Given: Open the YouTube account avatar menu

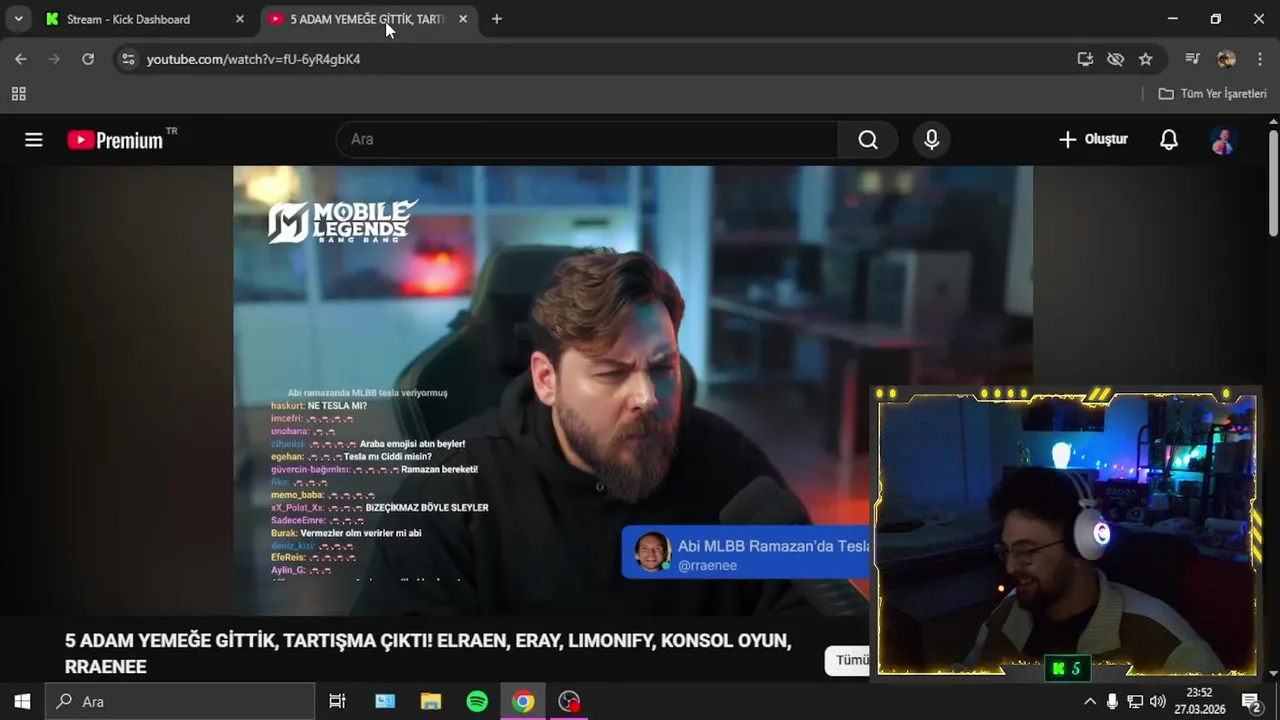Looking at the screenshot, I should (1223, 140).
